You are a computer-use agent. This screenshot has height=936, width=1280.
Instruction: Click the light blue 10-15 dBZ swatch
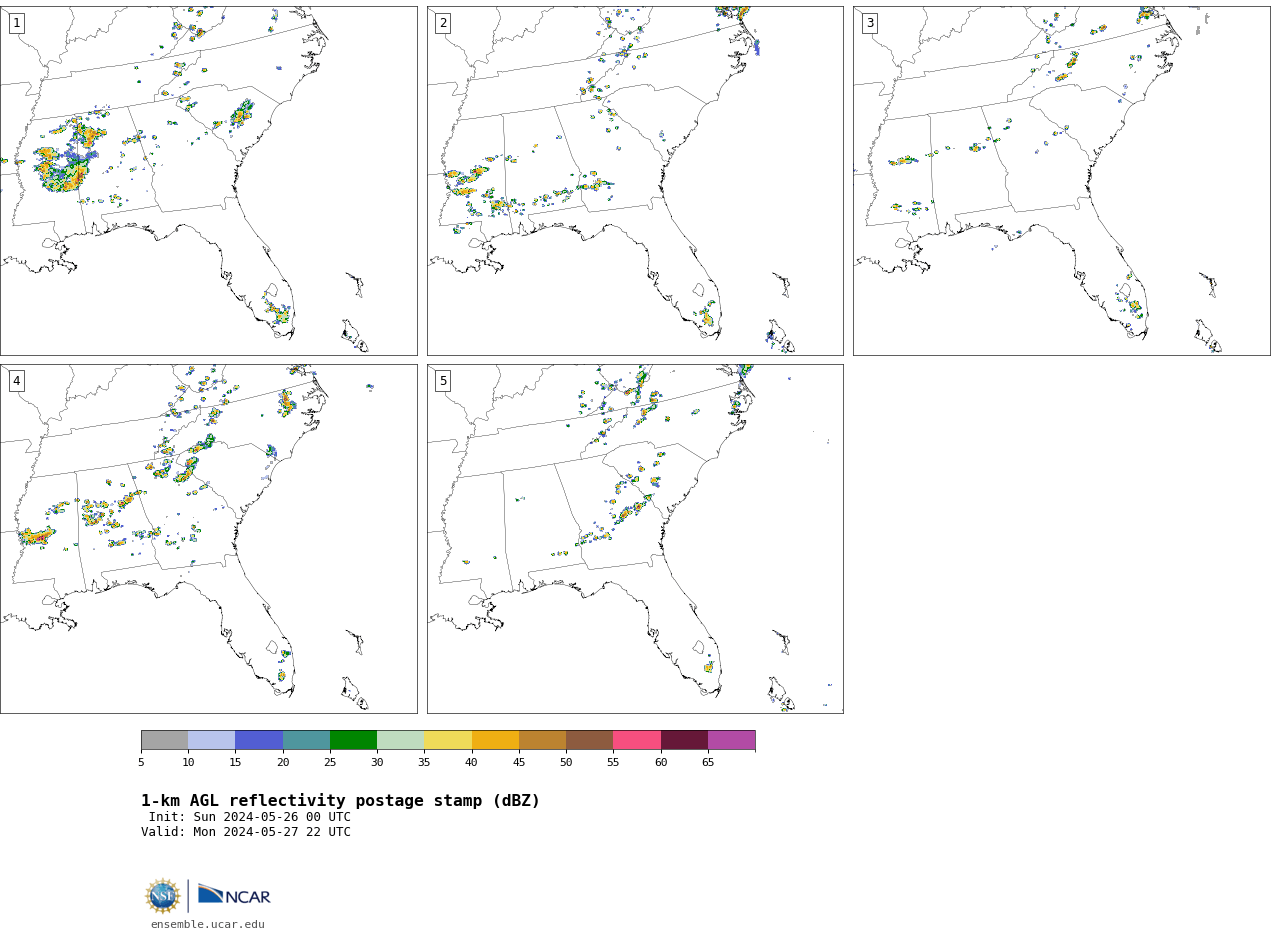pos(211,740)
